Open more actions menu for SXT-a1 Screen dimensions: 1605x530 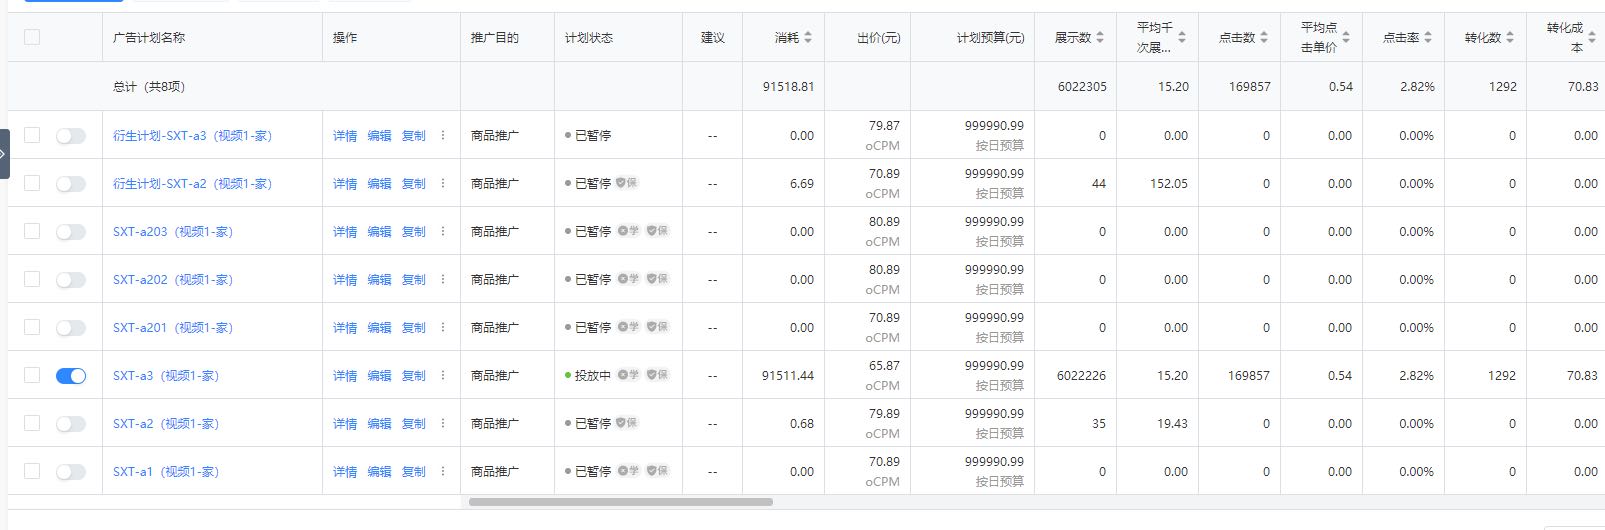tap(443, 471)
